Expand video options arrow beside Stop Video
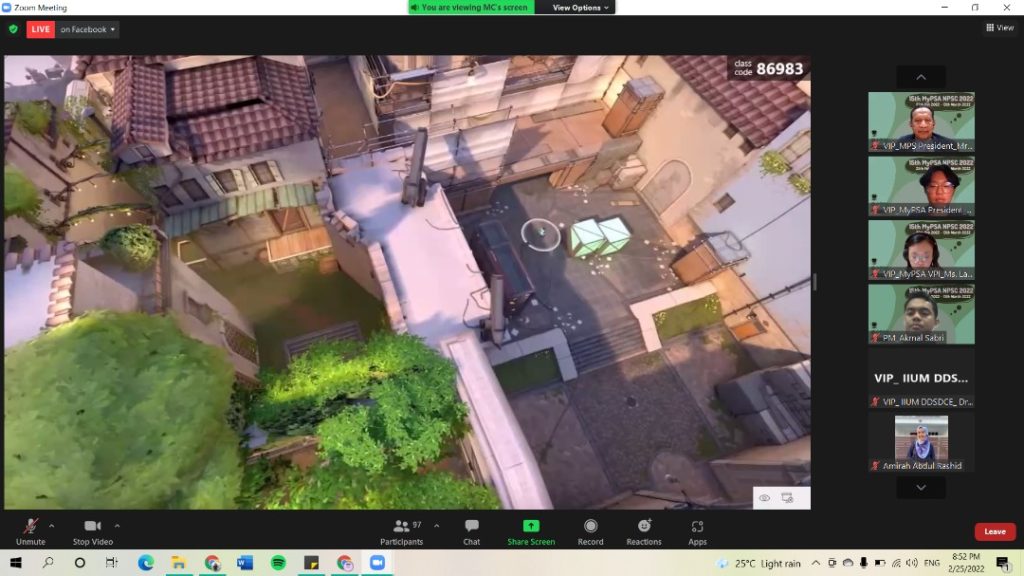Viewport: 1024px width, 576px height. (117, 525)
